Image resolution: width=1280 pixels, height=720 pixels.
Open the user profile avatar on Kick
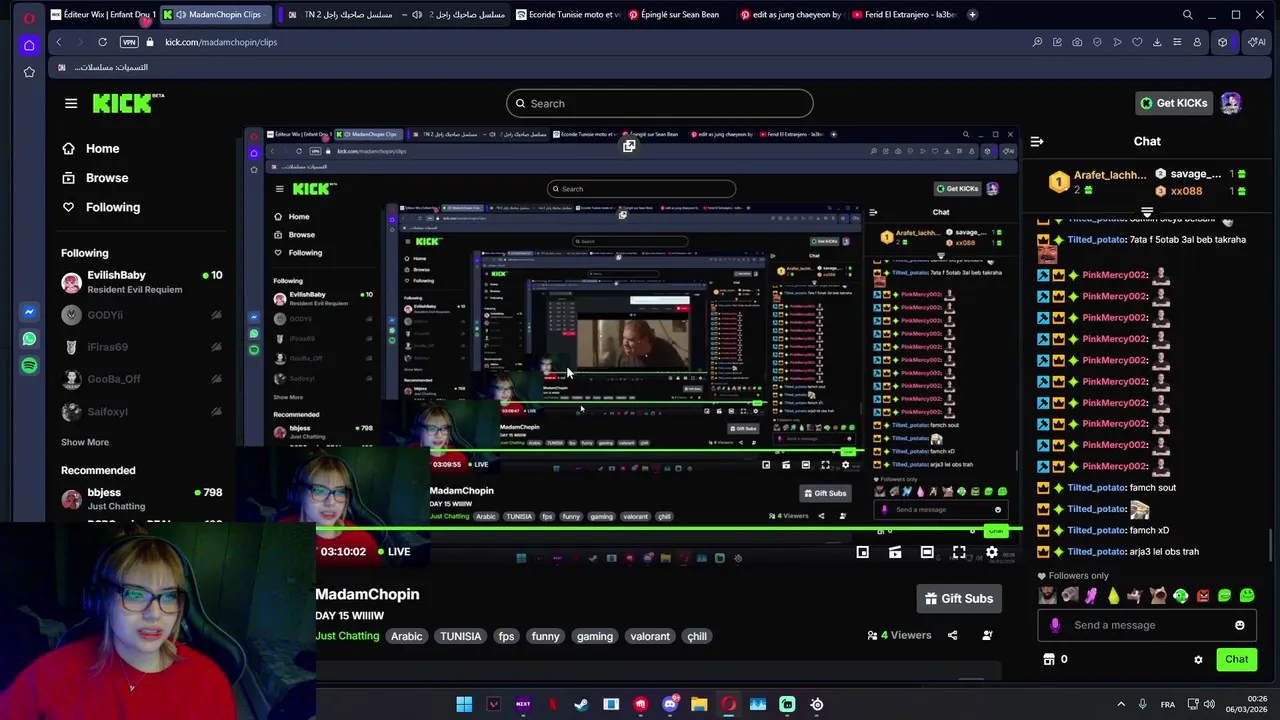tap(1230, 103)
